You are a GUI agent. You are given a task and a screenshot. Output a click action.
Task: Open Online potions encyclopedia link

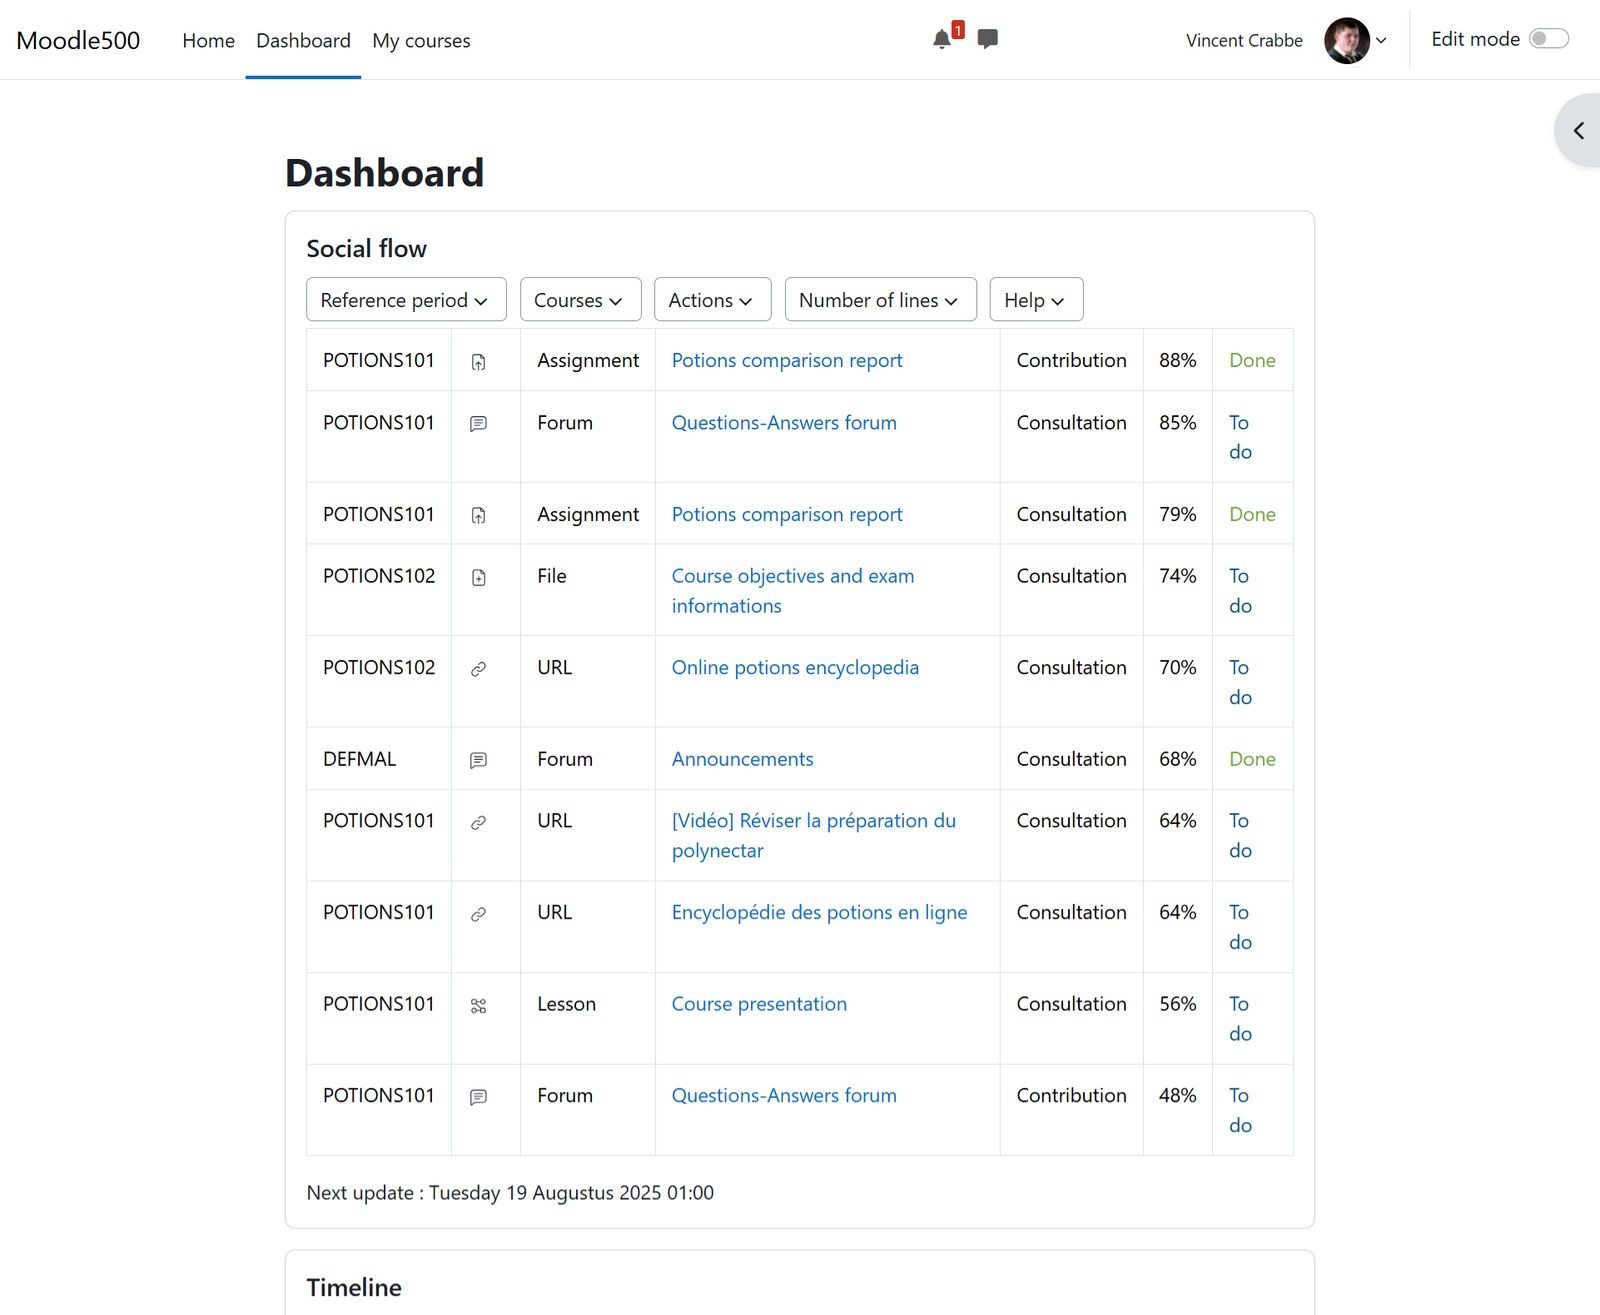click(795, 667)
